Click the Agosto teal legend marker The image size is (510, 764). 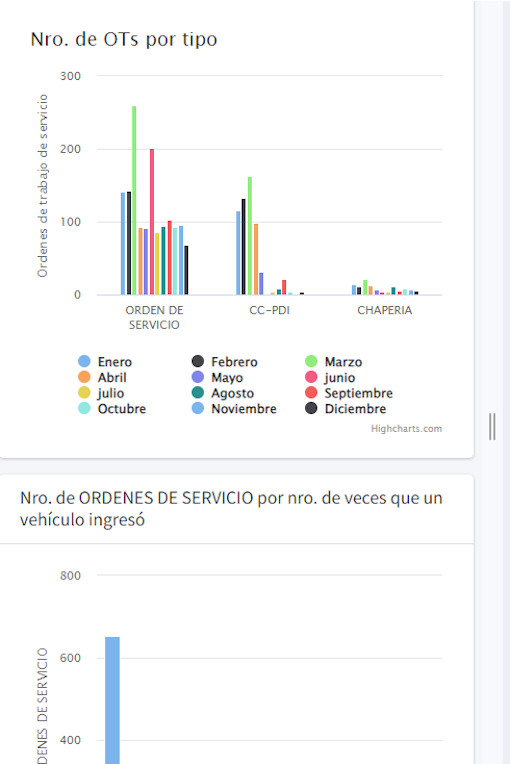[x=198, y=393]
